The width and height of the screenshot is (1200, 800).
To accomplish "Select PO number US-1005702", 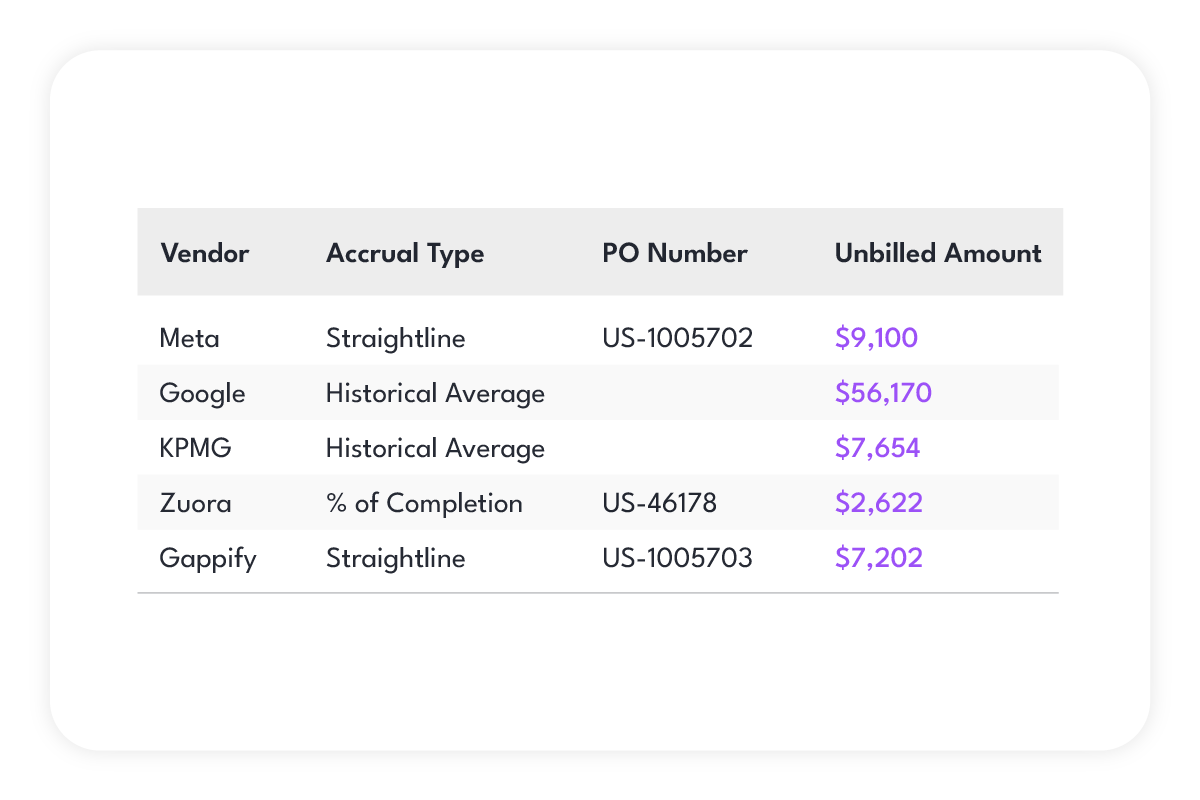I will (677, 338).
